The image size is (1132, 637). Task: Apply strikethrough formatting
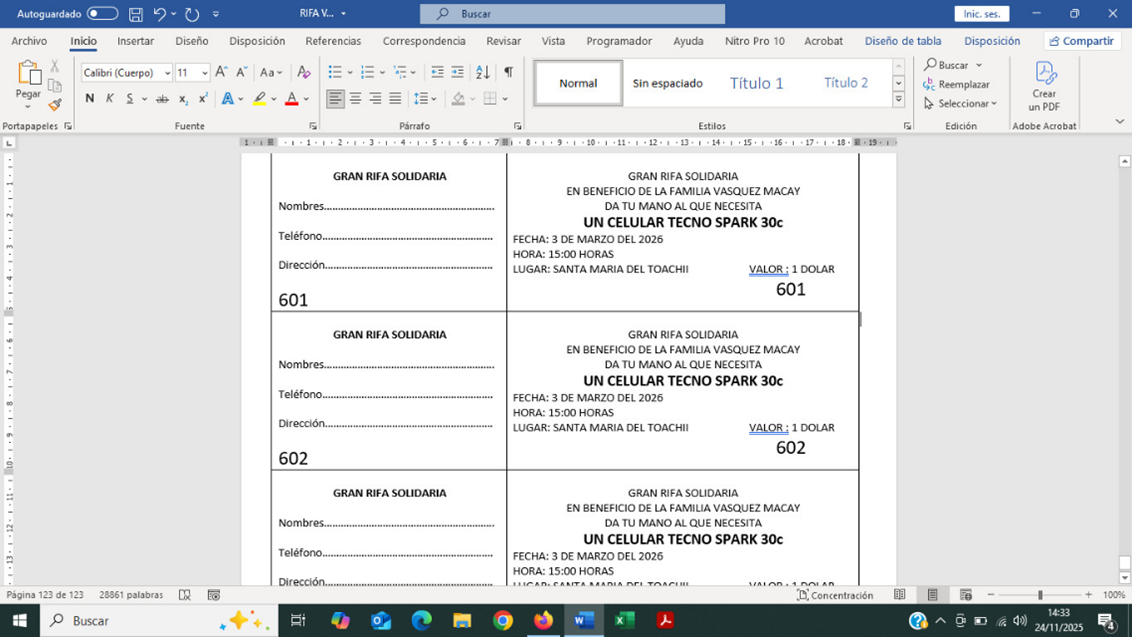click(162, 99)
